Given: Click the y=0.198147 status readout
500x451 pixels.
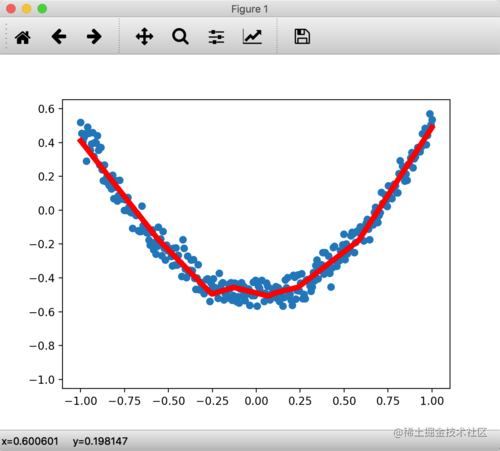Looking at the screenshot, I should pyautogui.click(x=100, y=441).
